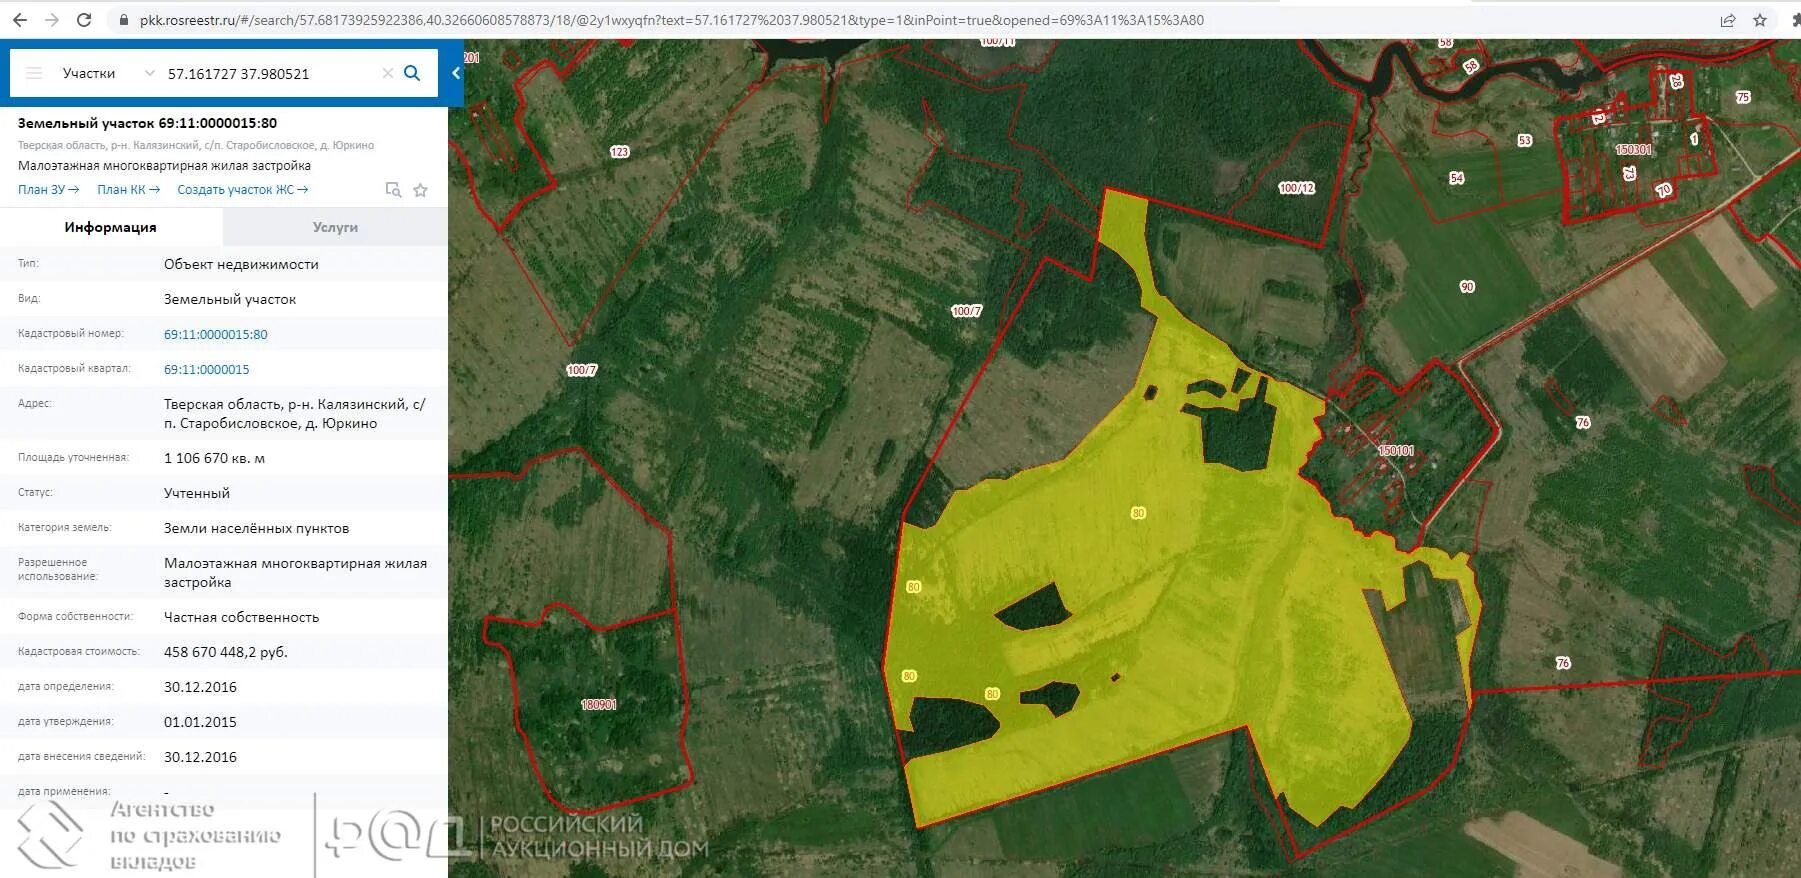The height and width of the screenshot is (878, 1801).
Task: Open the hamburger menu in search bar
Action: click(34, 73)
